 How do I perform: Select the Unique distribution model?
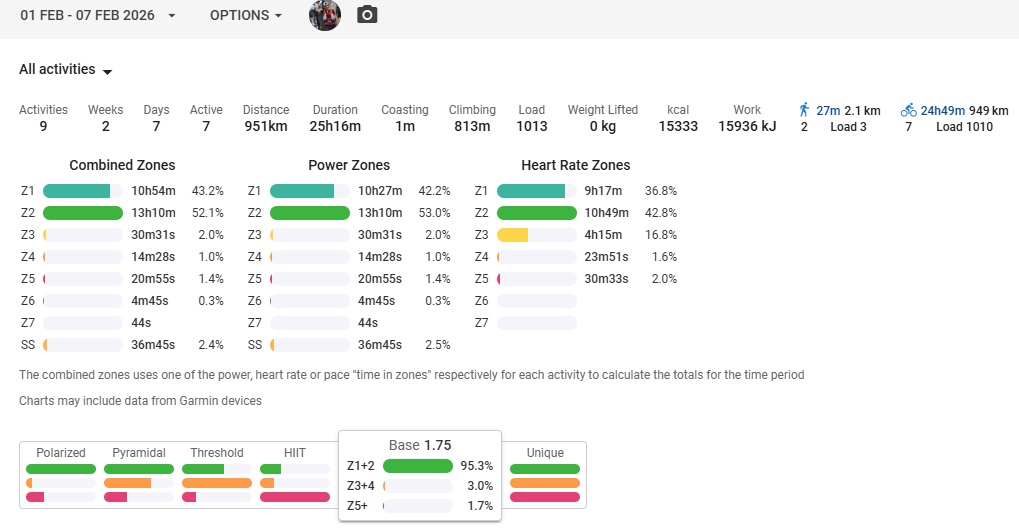click(x=545, y=453)
